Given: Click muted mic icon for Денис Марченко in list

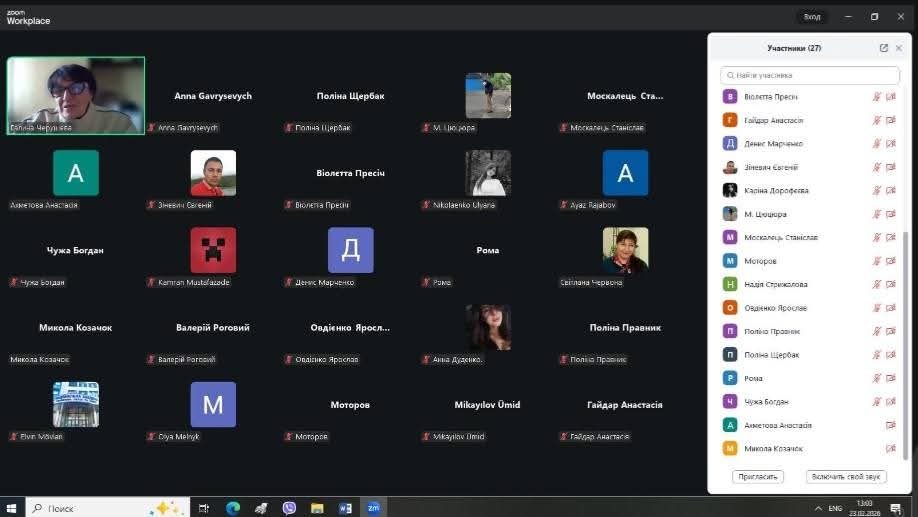Looking at the screenshot, I should tap(877, 144).
